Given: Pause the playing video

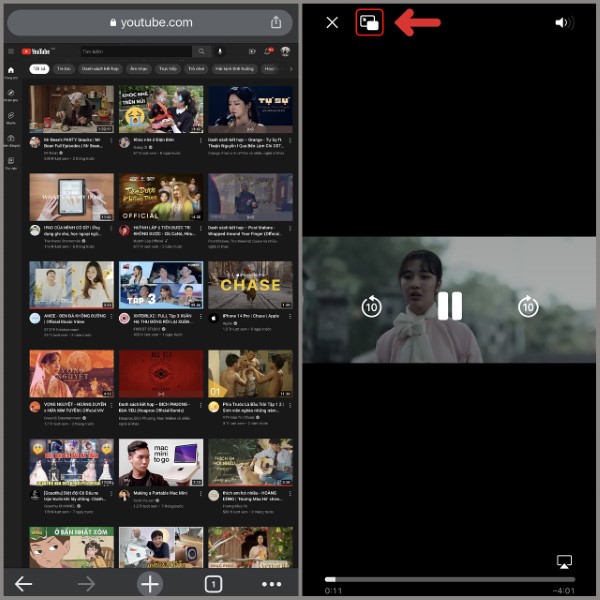Looking at the screenshot, I should tap(449, 306).
